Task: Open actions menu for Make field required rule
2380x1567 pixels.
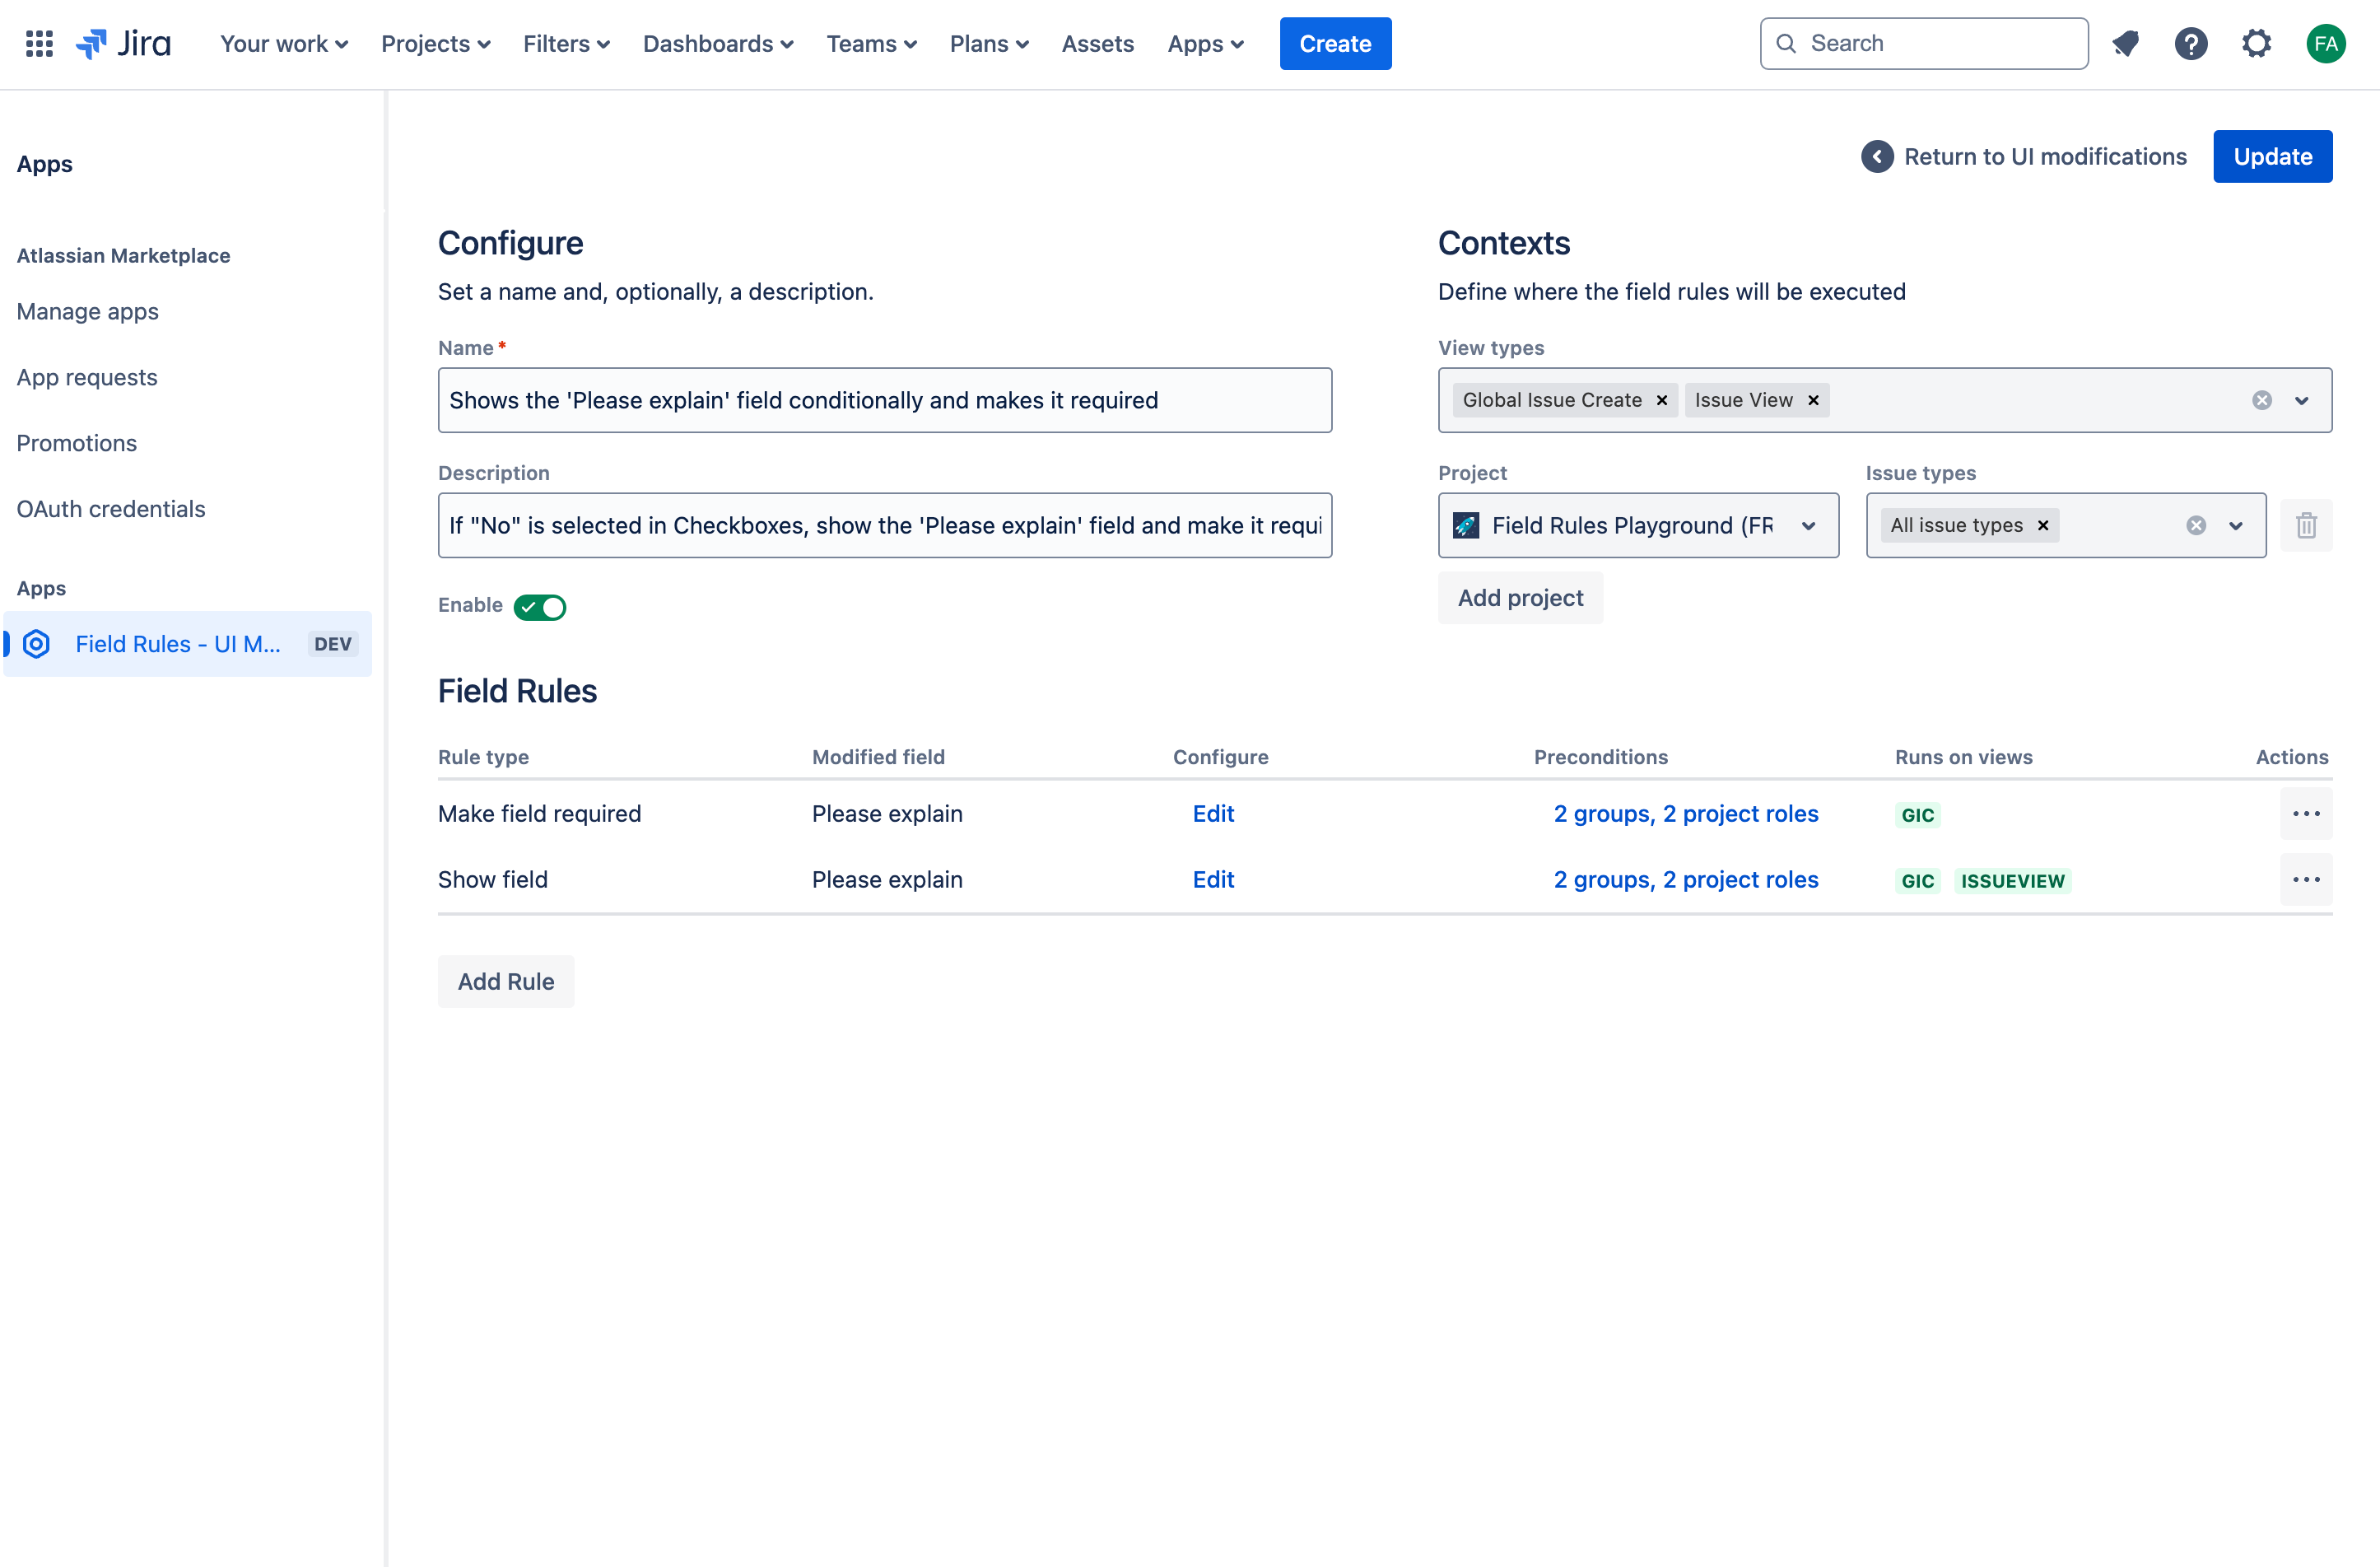Action: pos(2305,814)
